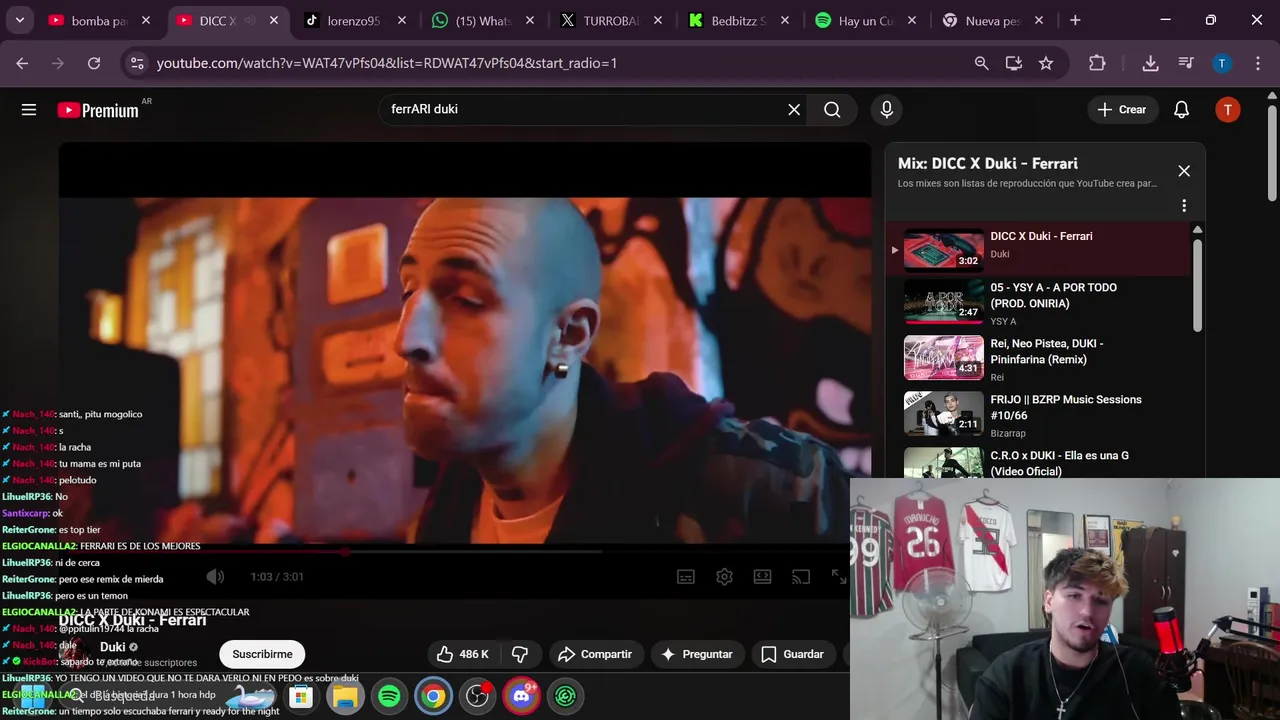Open Discord from the taskbar
Image resolution: width=1280 pixels, height=720 pixels.
point(522,696)
